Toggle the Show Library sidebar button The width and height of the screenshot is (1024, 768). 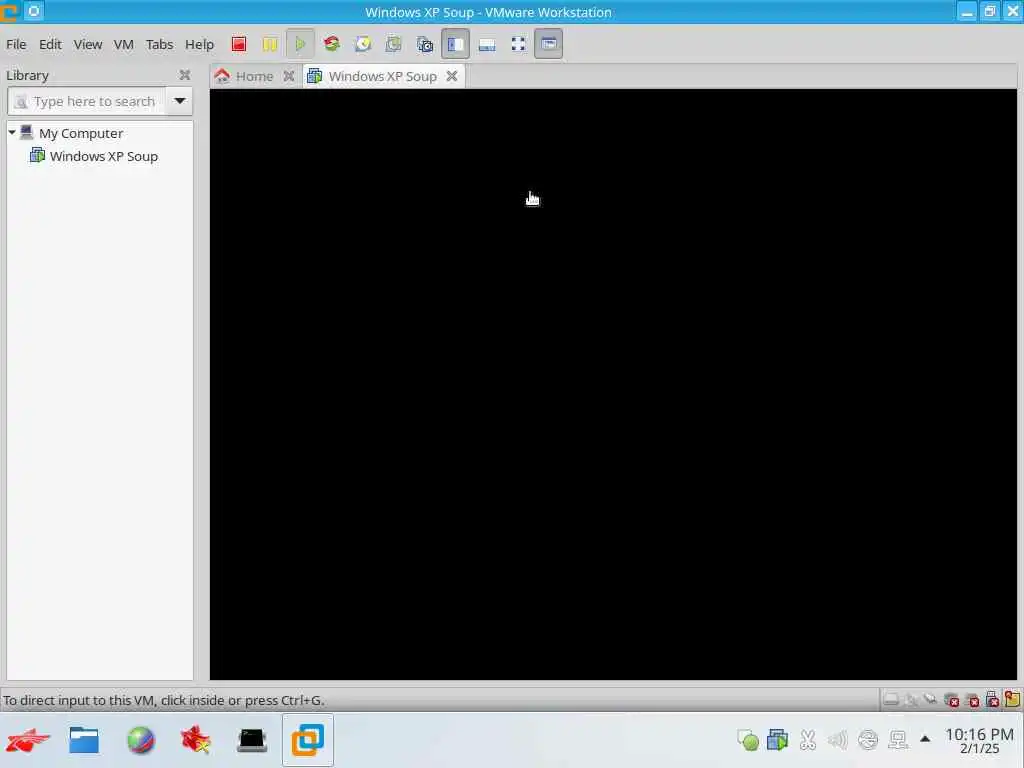pyautogui.click(x=455, y=44)
